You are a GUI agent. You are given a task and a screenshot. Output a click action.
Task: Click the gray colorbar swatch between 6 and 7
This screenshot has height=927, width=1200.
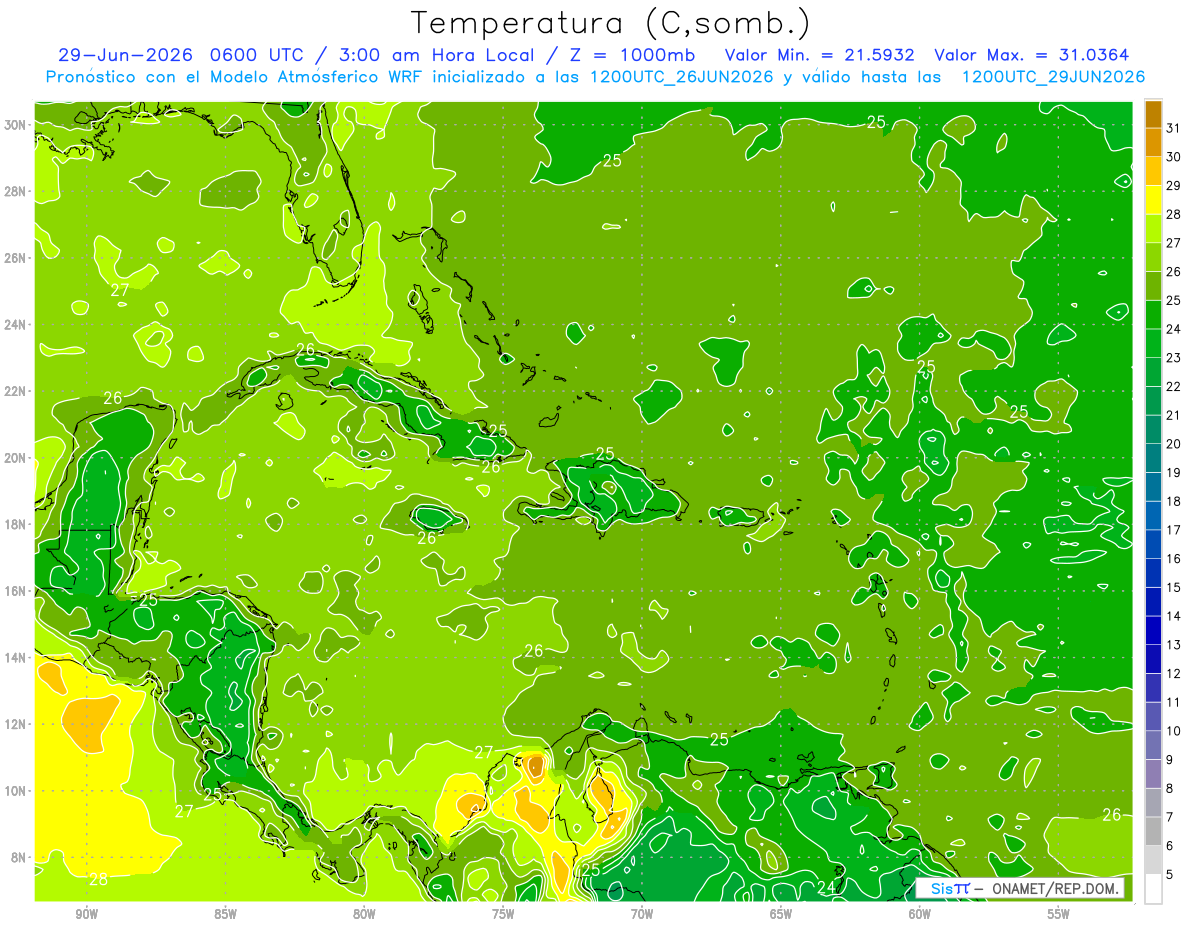(1153, 831)
